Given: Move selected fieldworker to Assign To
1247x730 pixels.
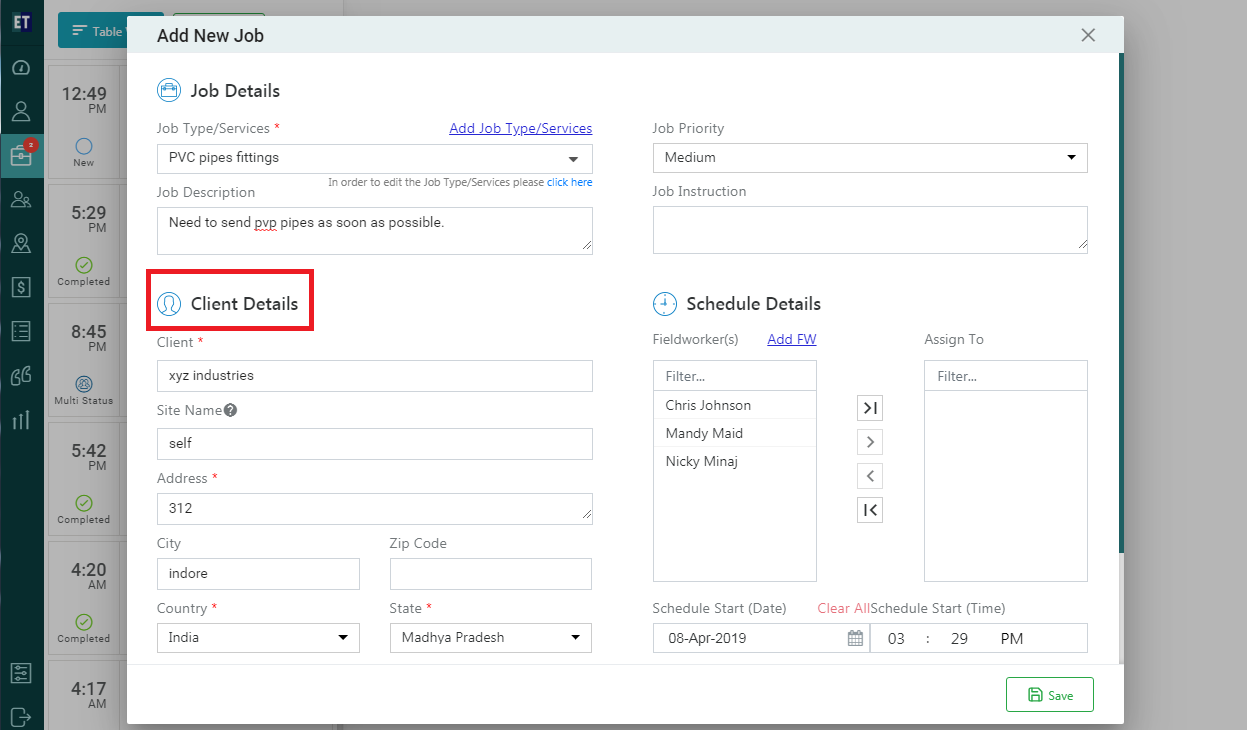Looking at the screenshot, I should tap(870, 442).
